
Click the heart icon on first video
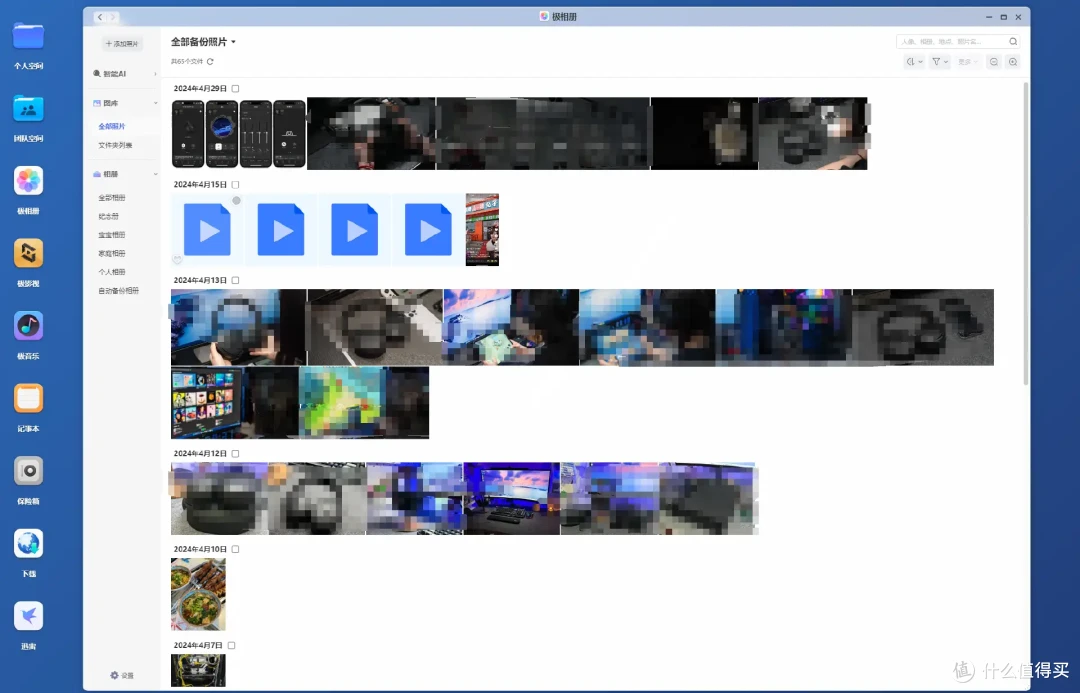177,260
